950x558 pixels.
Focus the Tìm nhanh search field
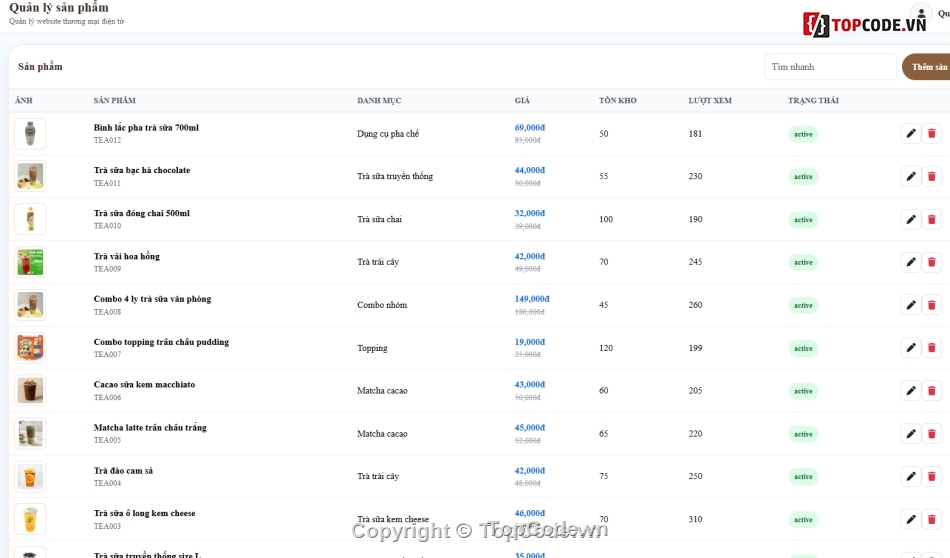(830, 67)
